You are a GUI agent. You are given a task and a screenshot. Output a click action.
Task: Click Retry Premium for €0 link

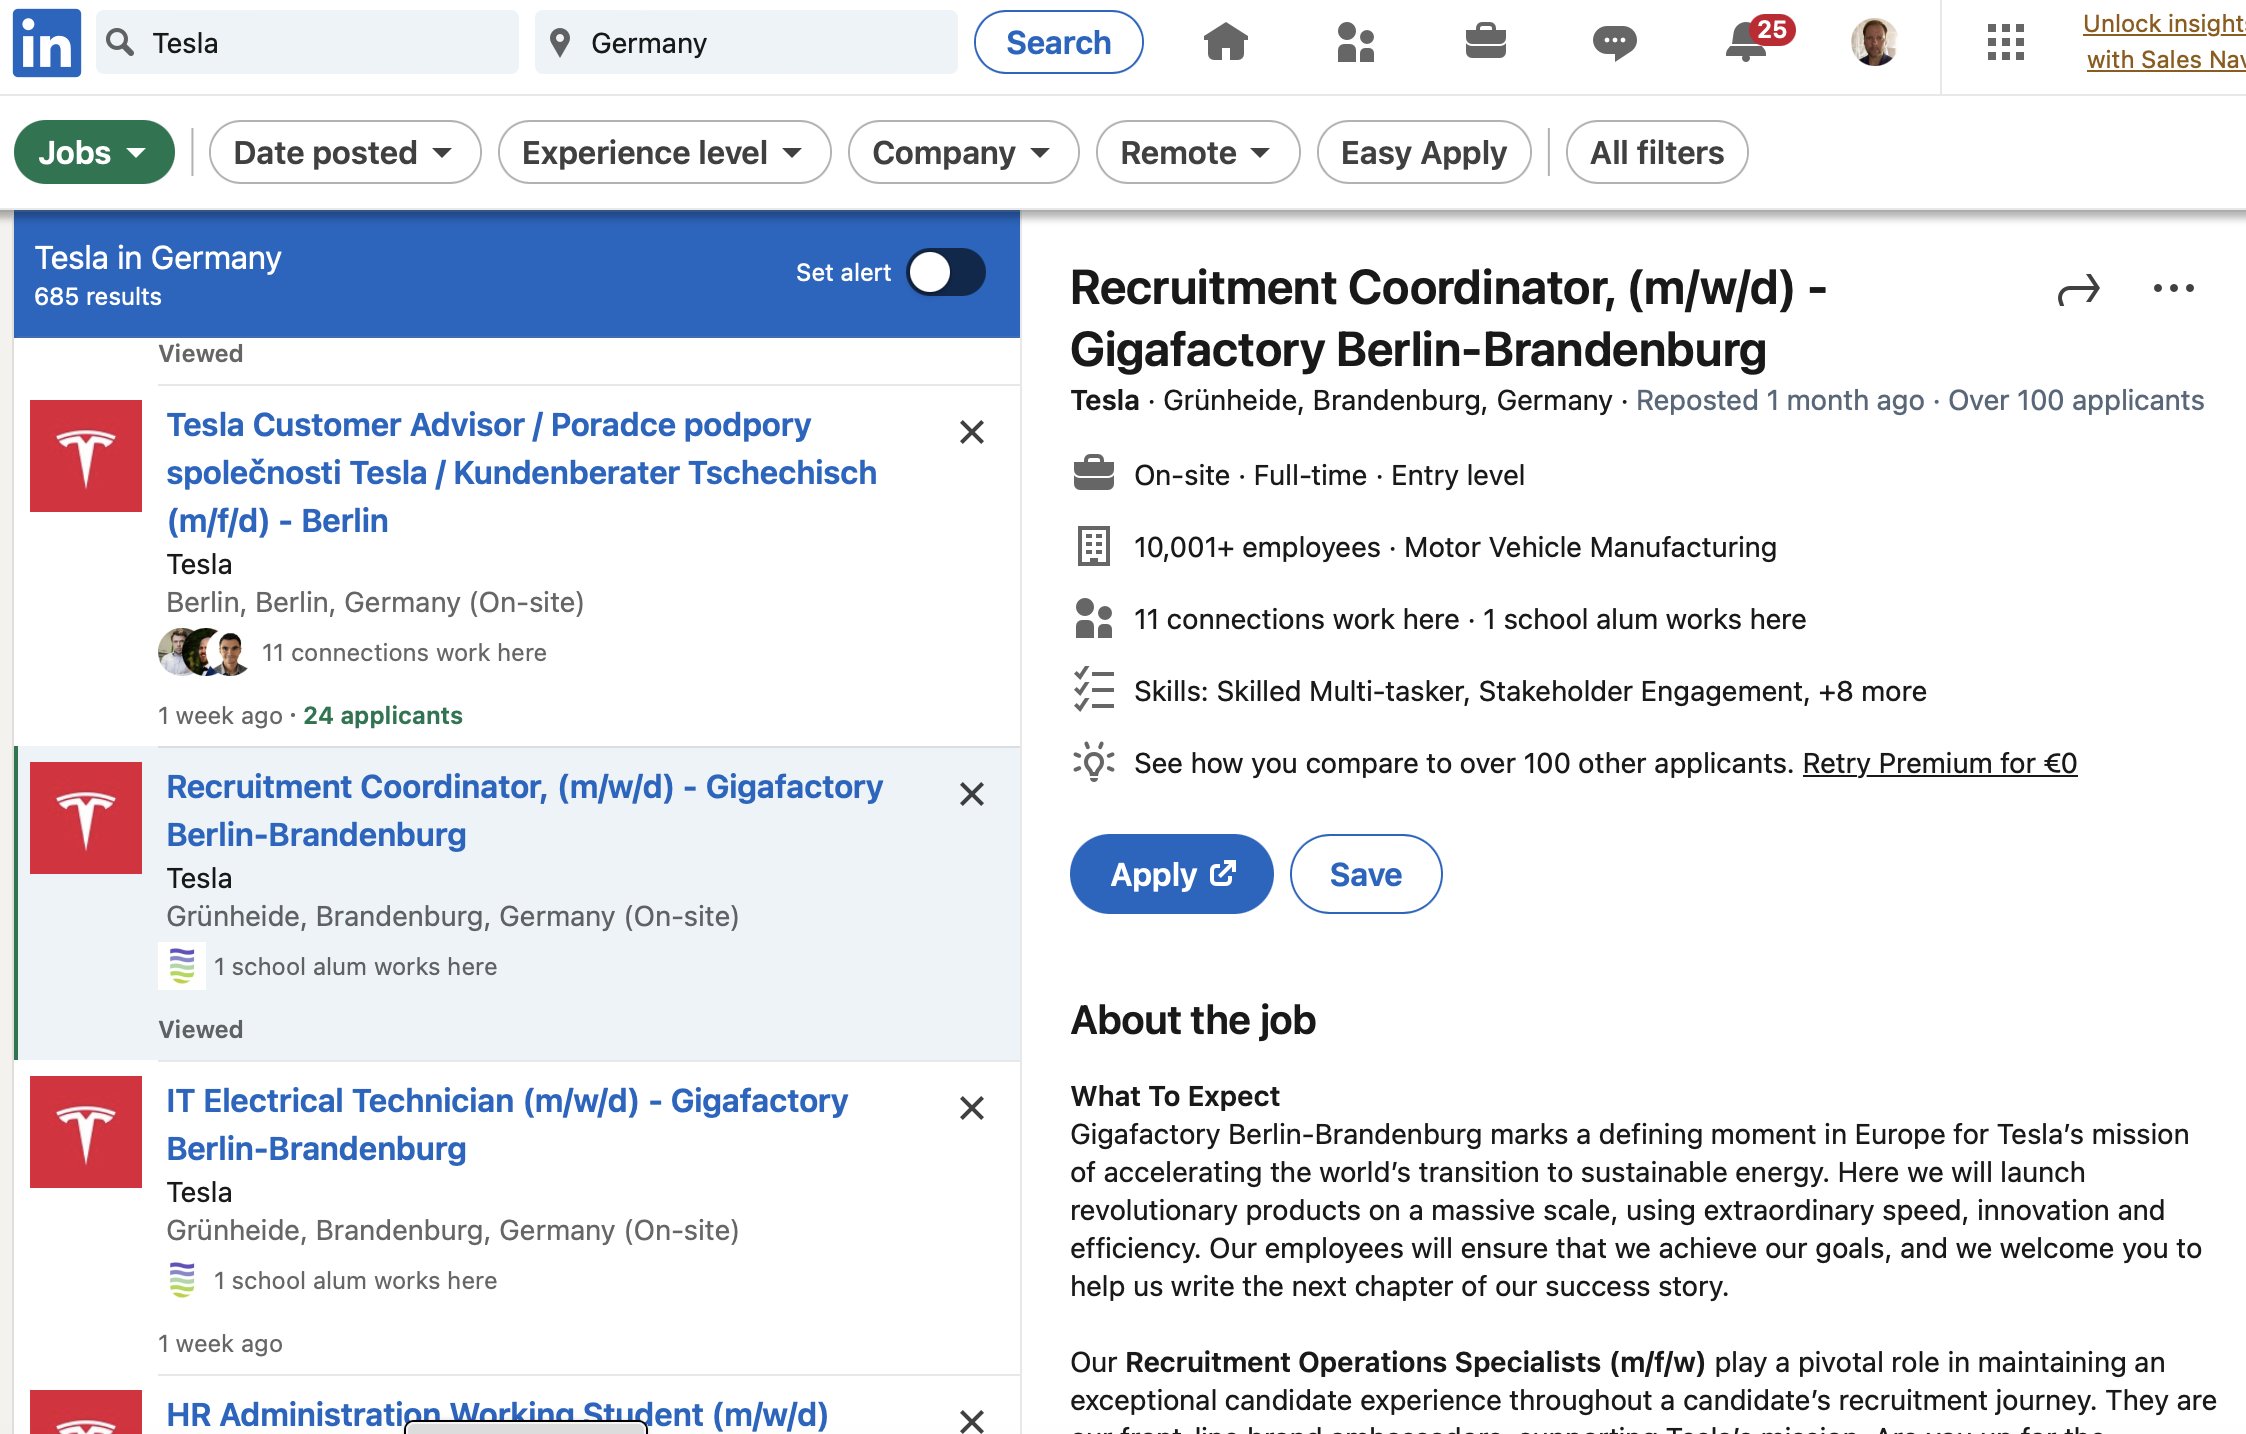1939,763
